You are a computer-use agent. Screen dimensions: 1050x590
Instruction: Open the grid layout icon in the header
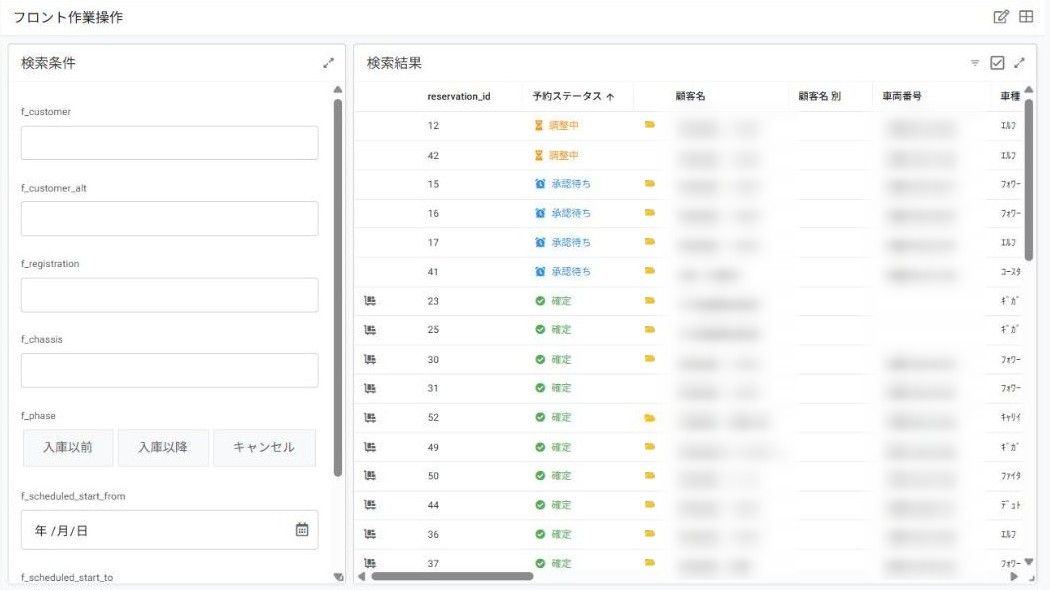tap(1026, 17)
